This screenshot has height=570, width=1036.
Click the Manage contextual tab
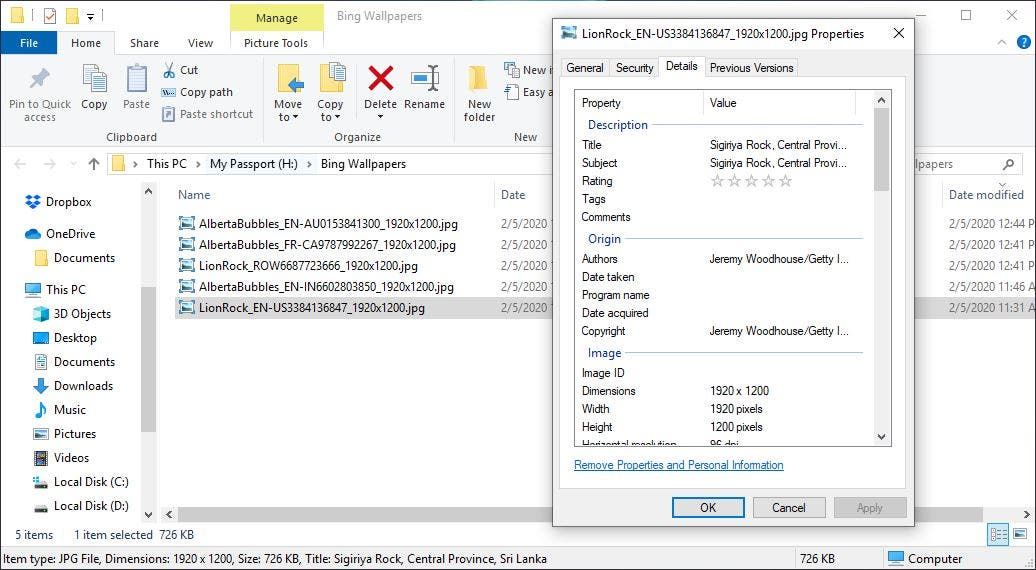277,18
